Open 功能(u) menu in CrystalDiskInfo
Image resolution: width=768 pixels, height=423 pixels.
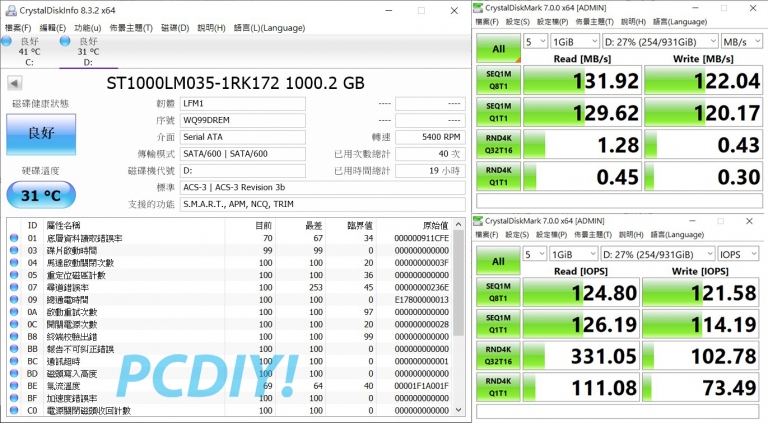coord(88,28)
